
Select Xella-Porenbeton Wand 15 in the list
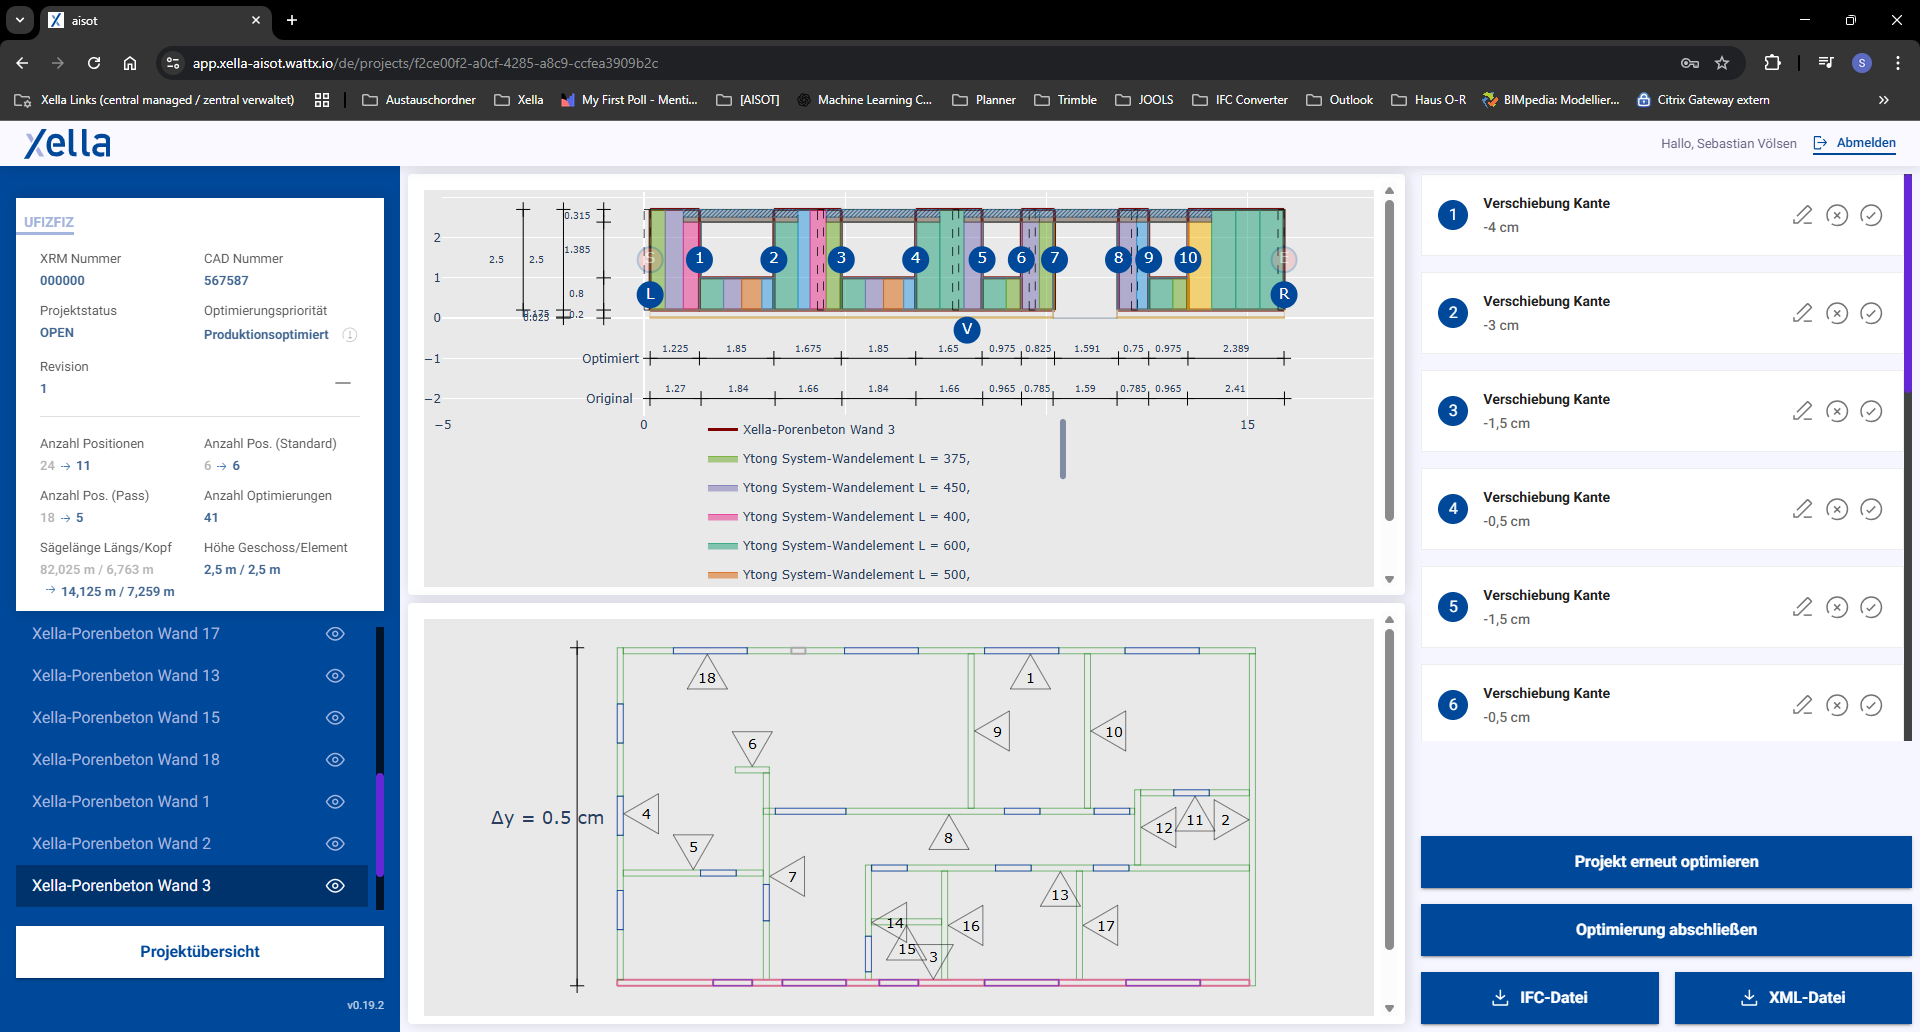(x=126, y=718)
